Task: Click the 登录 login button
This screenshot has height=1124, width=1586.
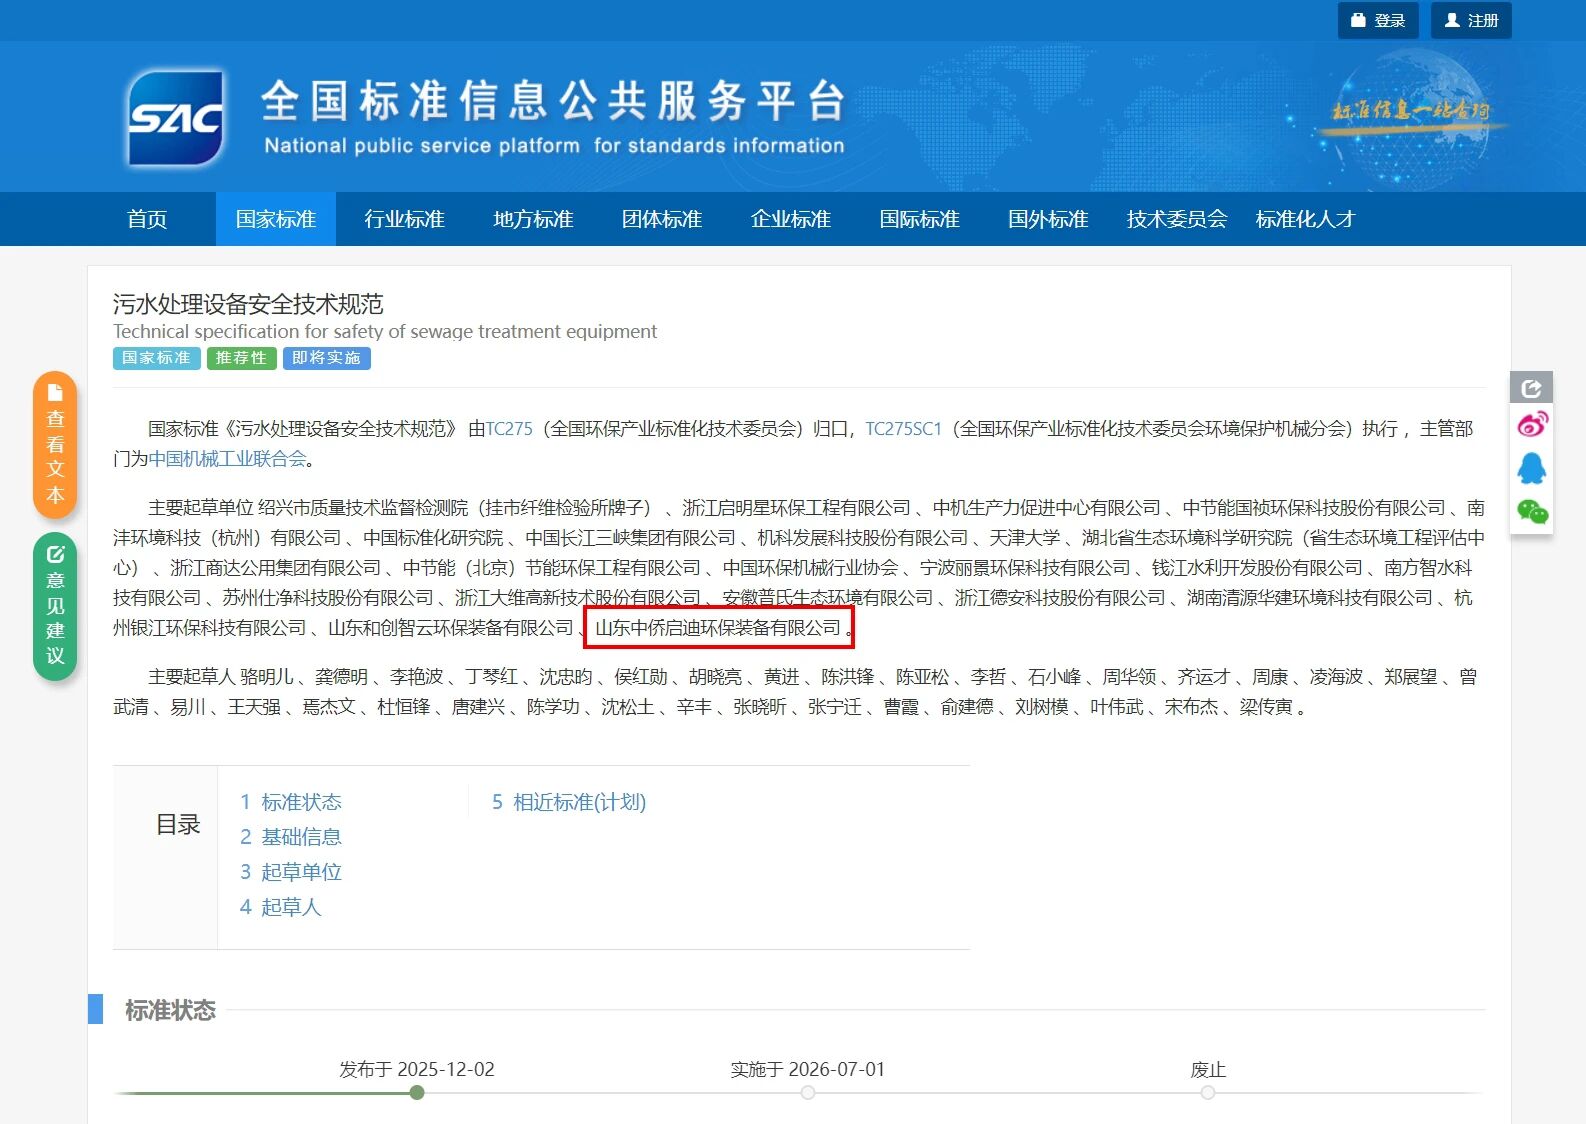Action: (x=1377, y=20)
